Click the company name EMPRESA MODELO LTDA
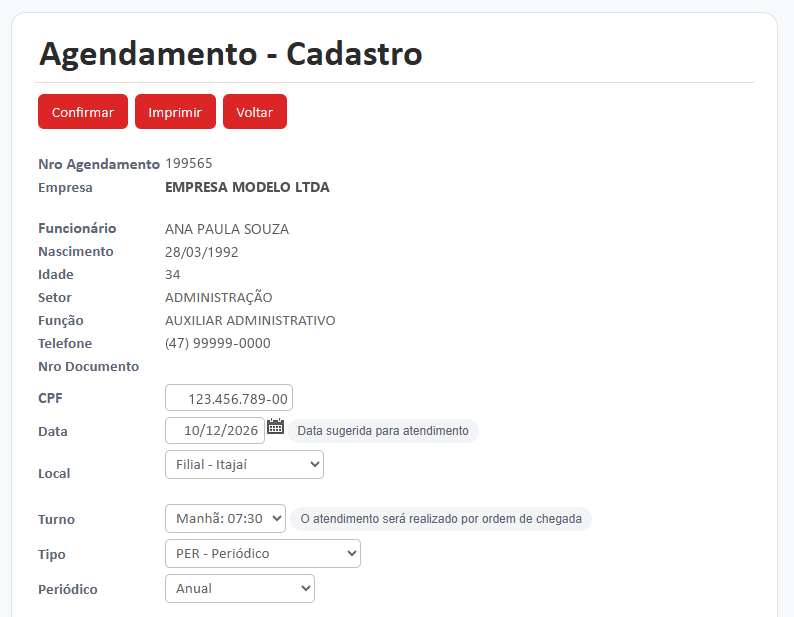This screenshot has height=617, width=794. (247, 187)
